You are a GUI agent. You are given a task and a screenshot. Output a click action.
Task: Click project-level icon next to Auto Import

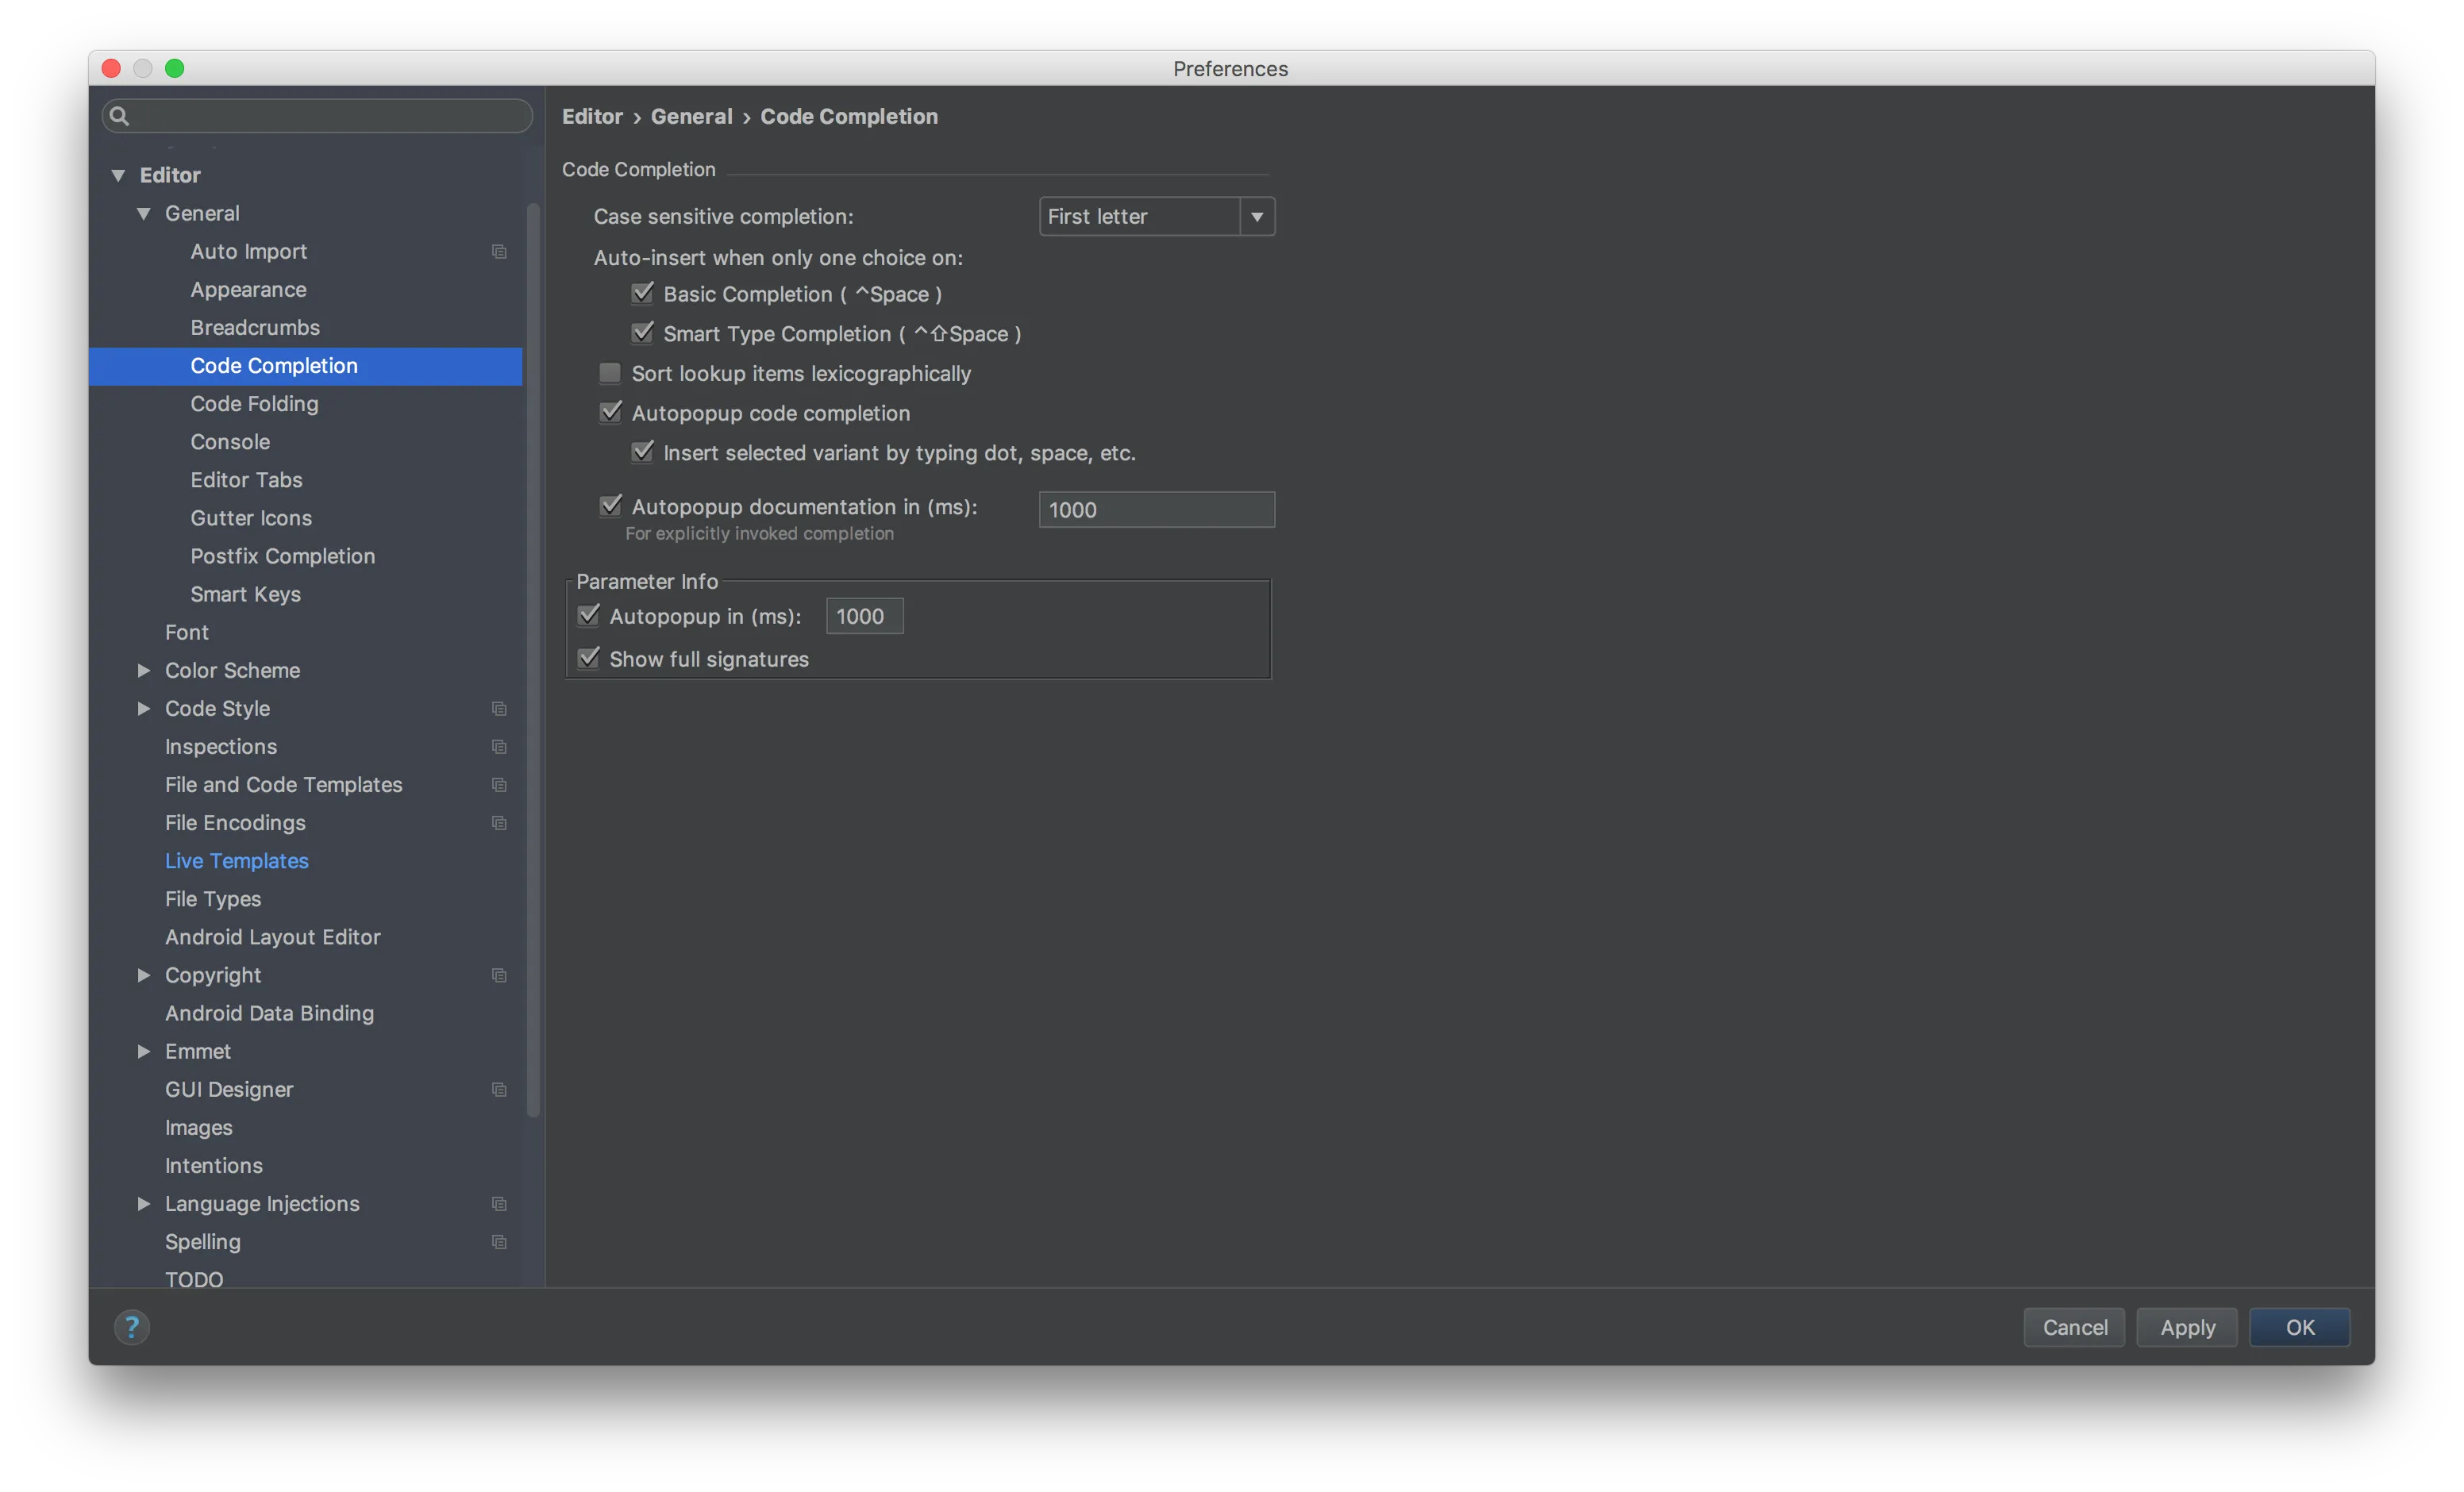499,252
